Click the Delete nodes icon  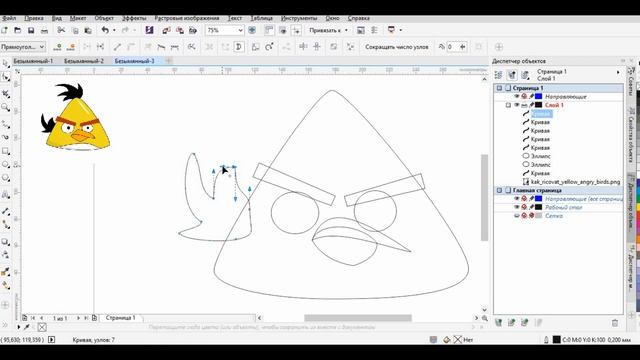point(71,47)
